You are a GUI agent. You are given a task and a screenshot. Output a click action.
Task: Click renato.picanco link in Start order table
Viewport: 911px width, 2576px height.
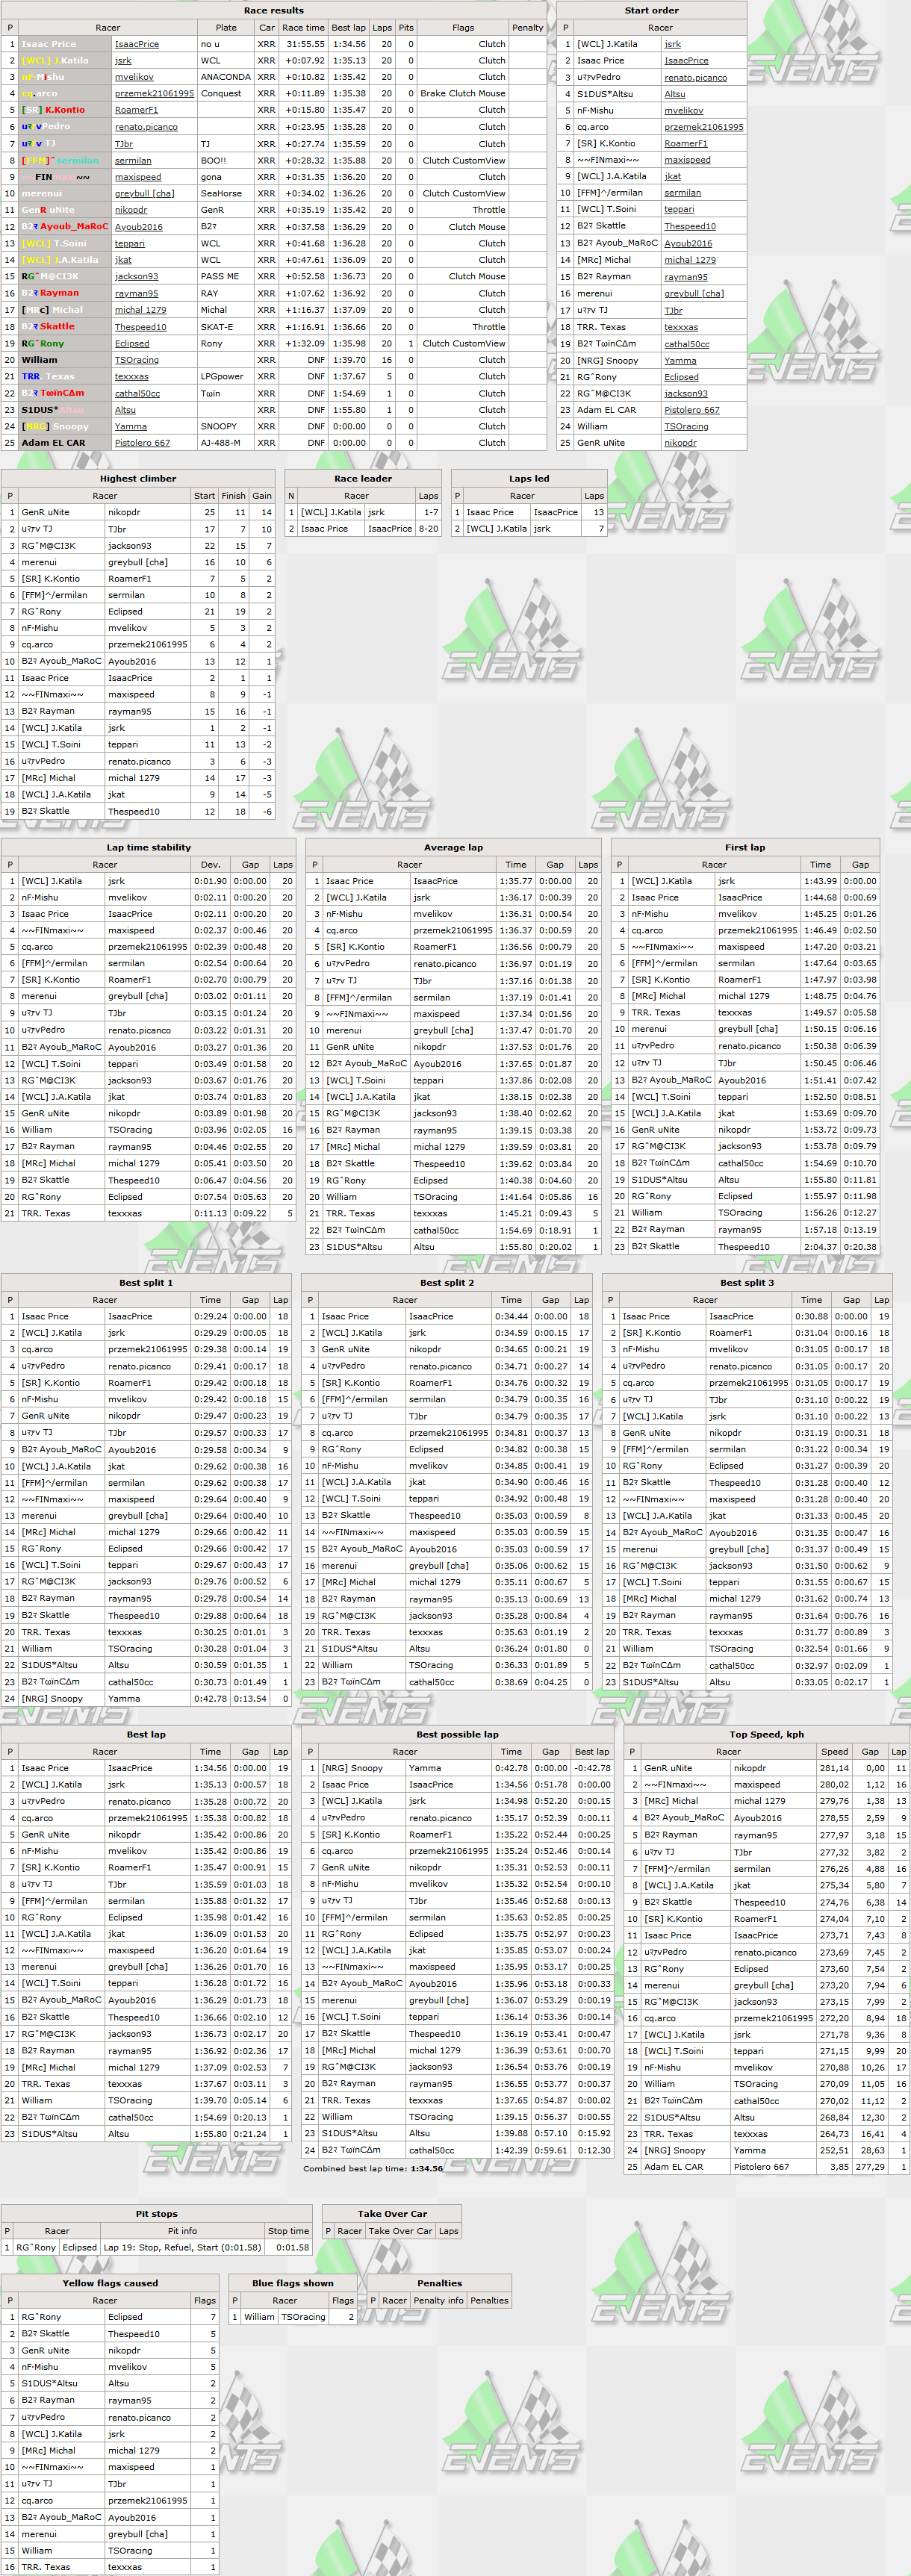[696, 77]
